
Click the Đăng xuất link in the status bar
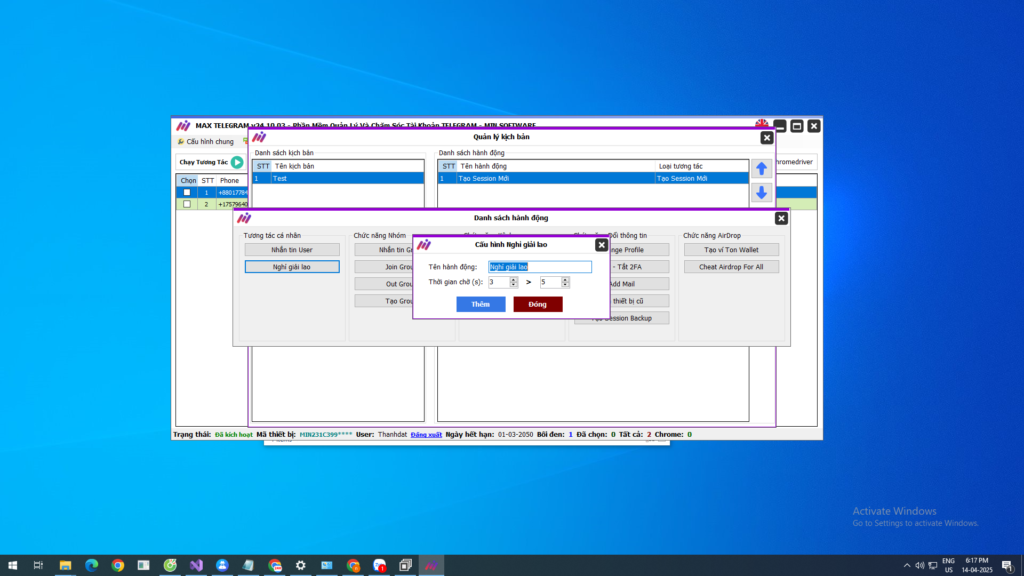(x=426, y=435)
